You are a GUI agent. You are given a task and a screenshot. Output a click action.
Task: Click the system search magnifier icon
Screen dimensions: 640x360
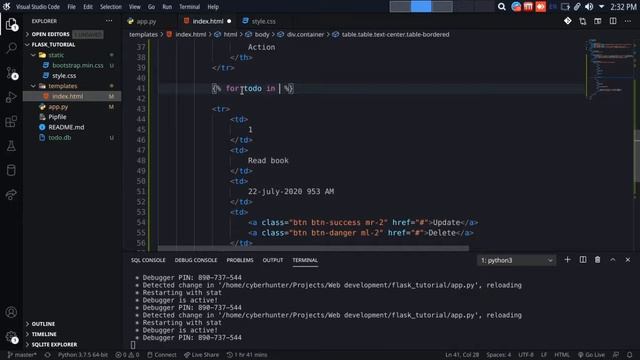pos(502,7)
